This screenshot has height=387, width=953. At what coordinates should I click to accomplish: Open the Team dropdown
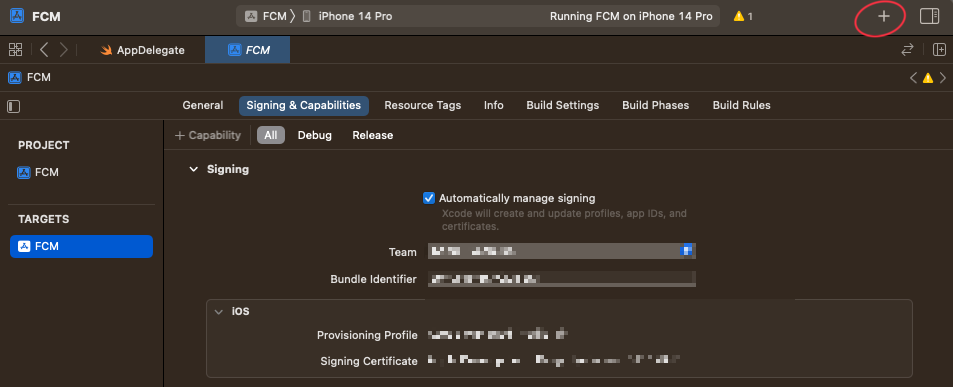[x=562, y=251]
